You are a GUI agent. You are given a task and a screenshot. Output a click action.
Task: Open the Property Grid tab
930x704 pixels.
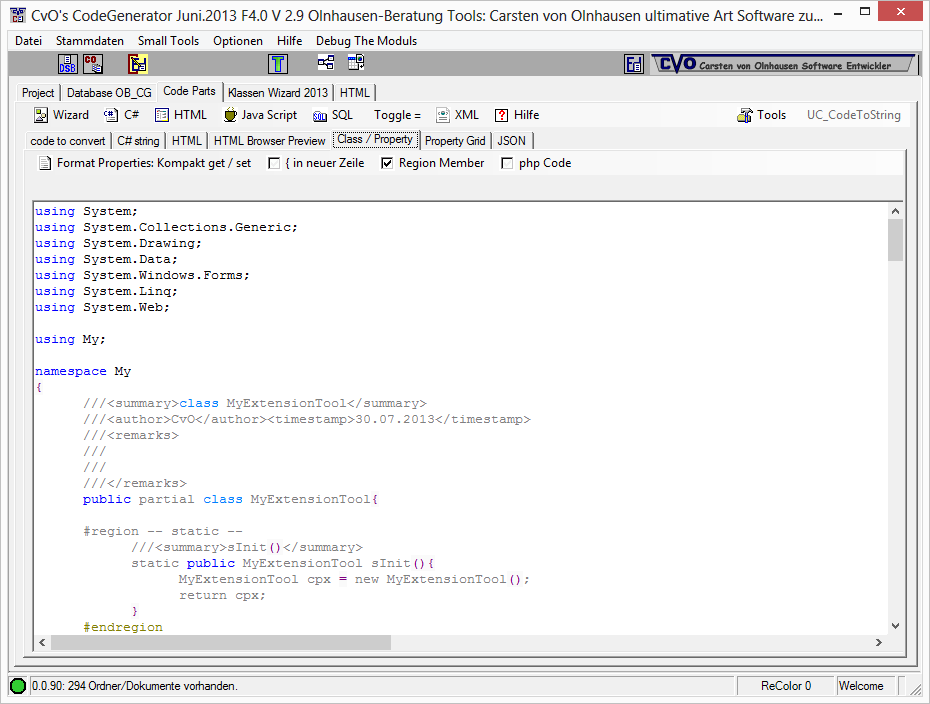(455, 141)
